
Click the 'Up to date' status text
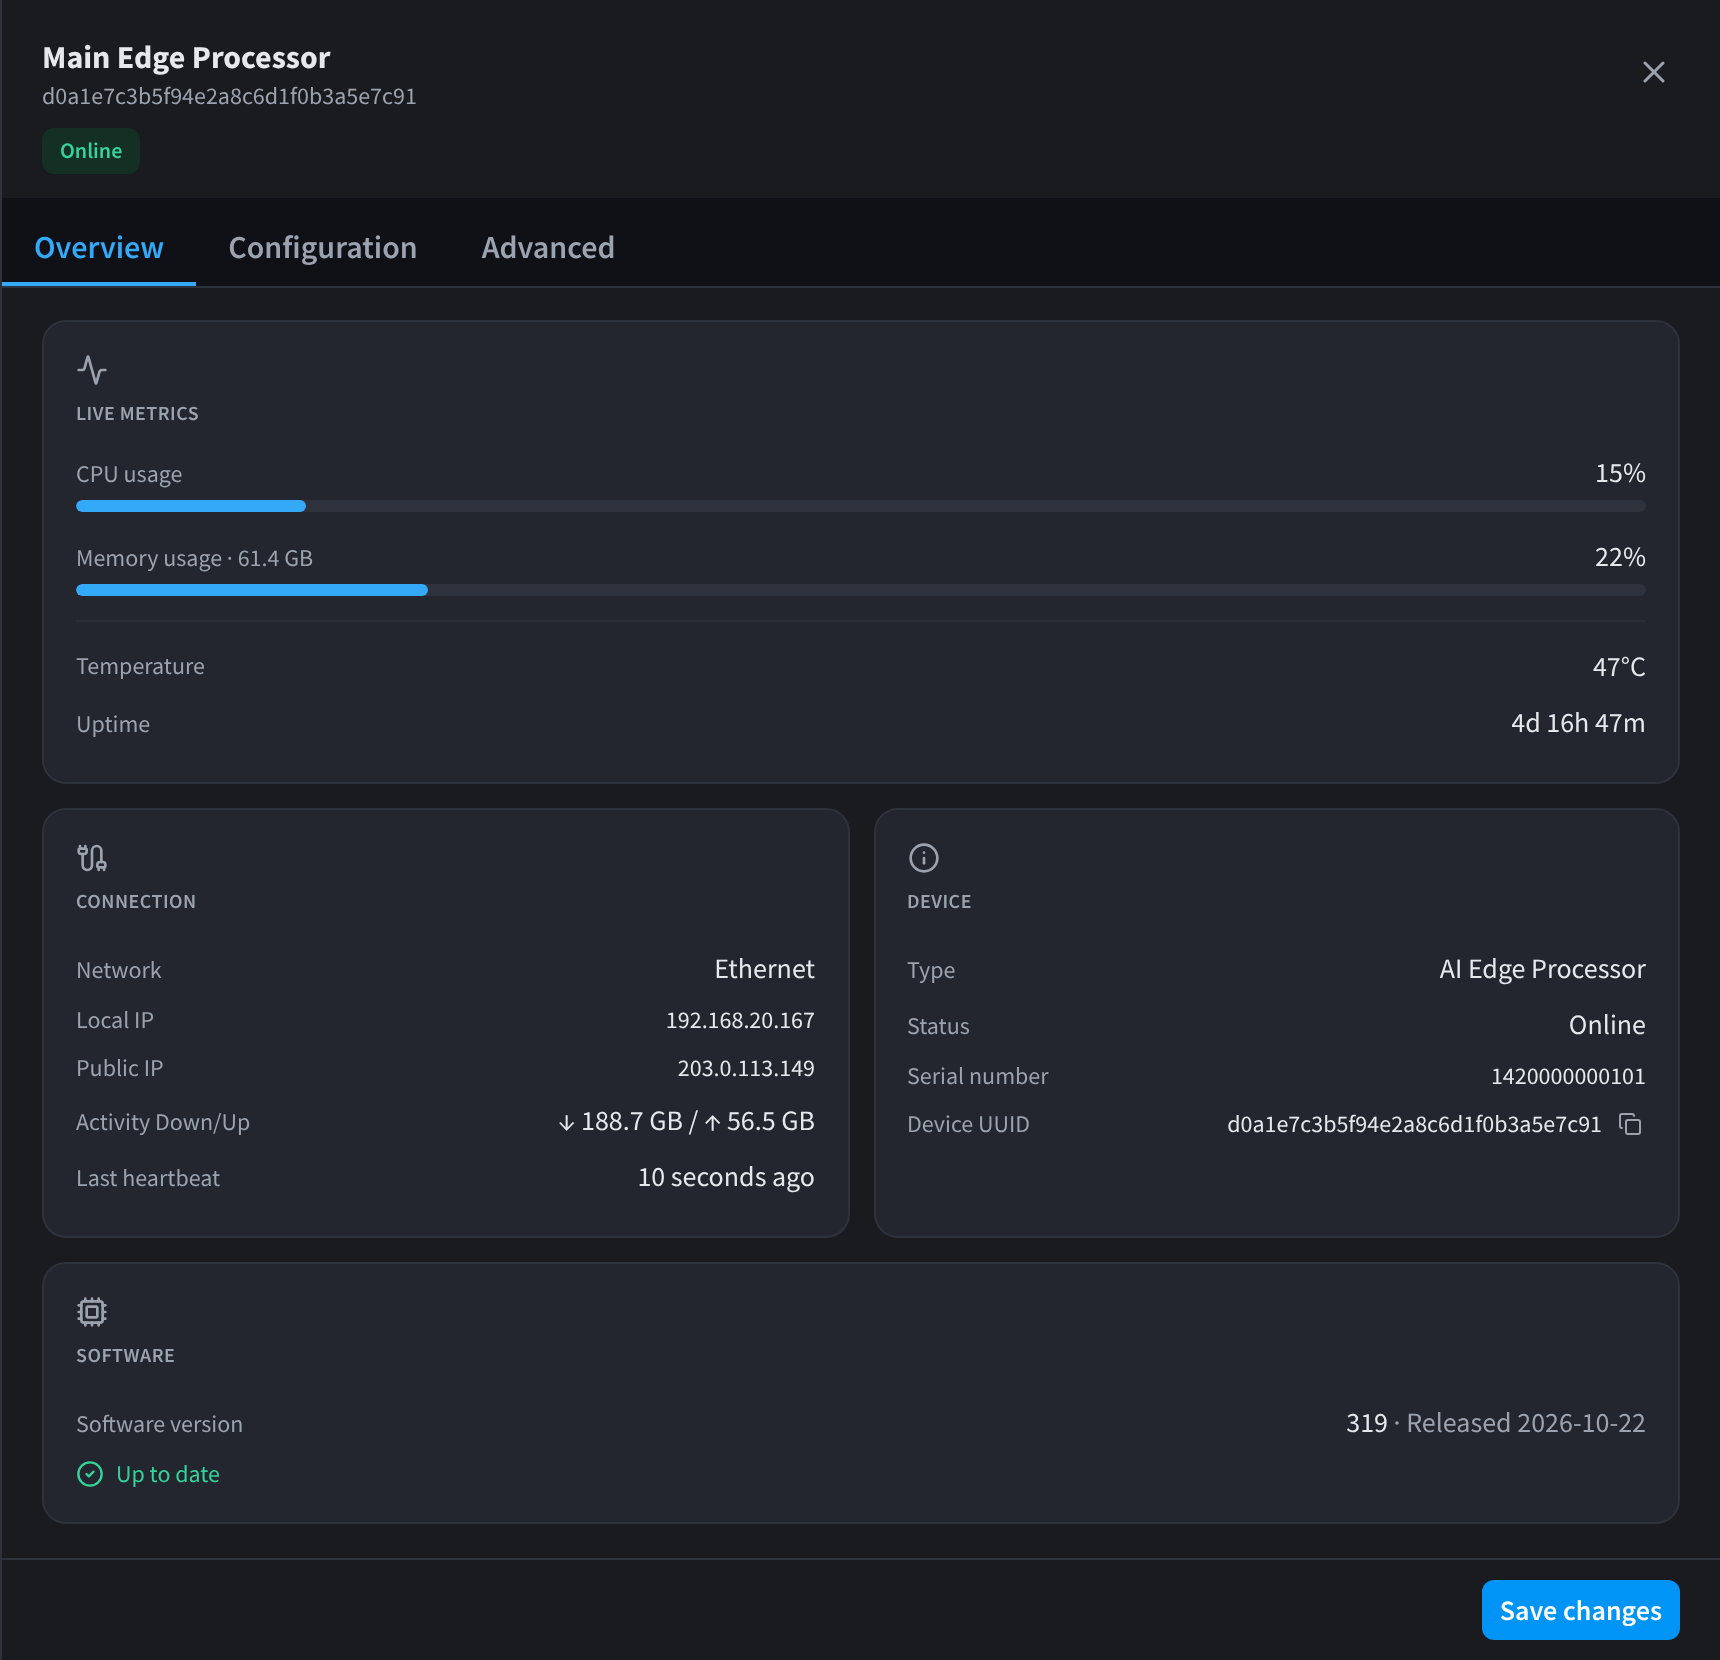pos(168,1474)
